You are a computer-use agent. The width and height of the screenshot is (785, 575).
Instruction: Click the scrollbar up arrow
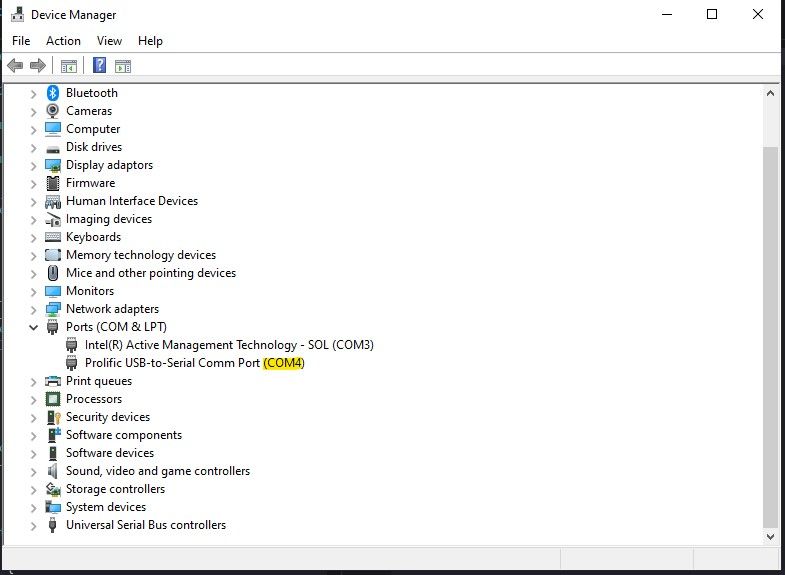pos(770,93)
